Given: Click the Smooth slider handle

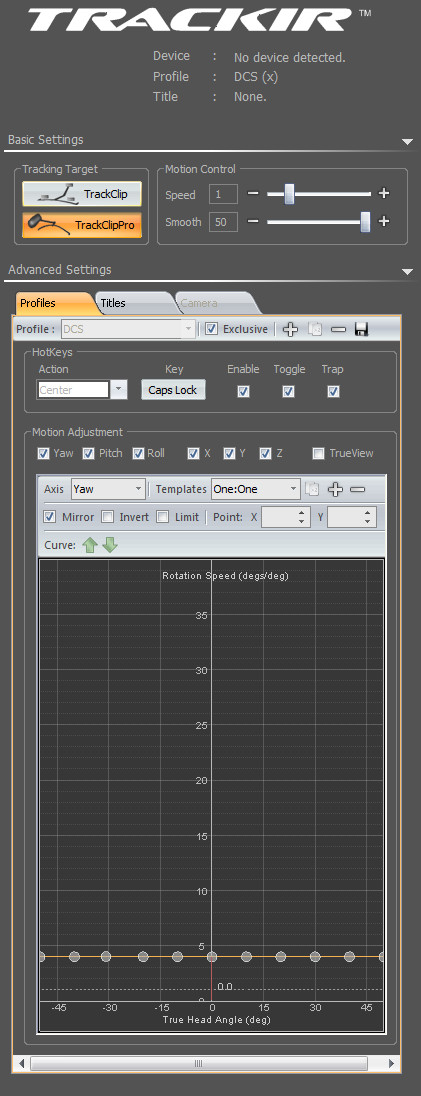Looking at the screenshot, I should click(x=365, y=222).
